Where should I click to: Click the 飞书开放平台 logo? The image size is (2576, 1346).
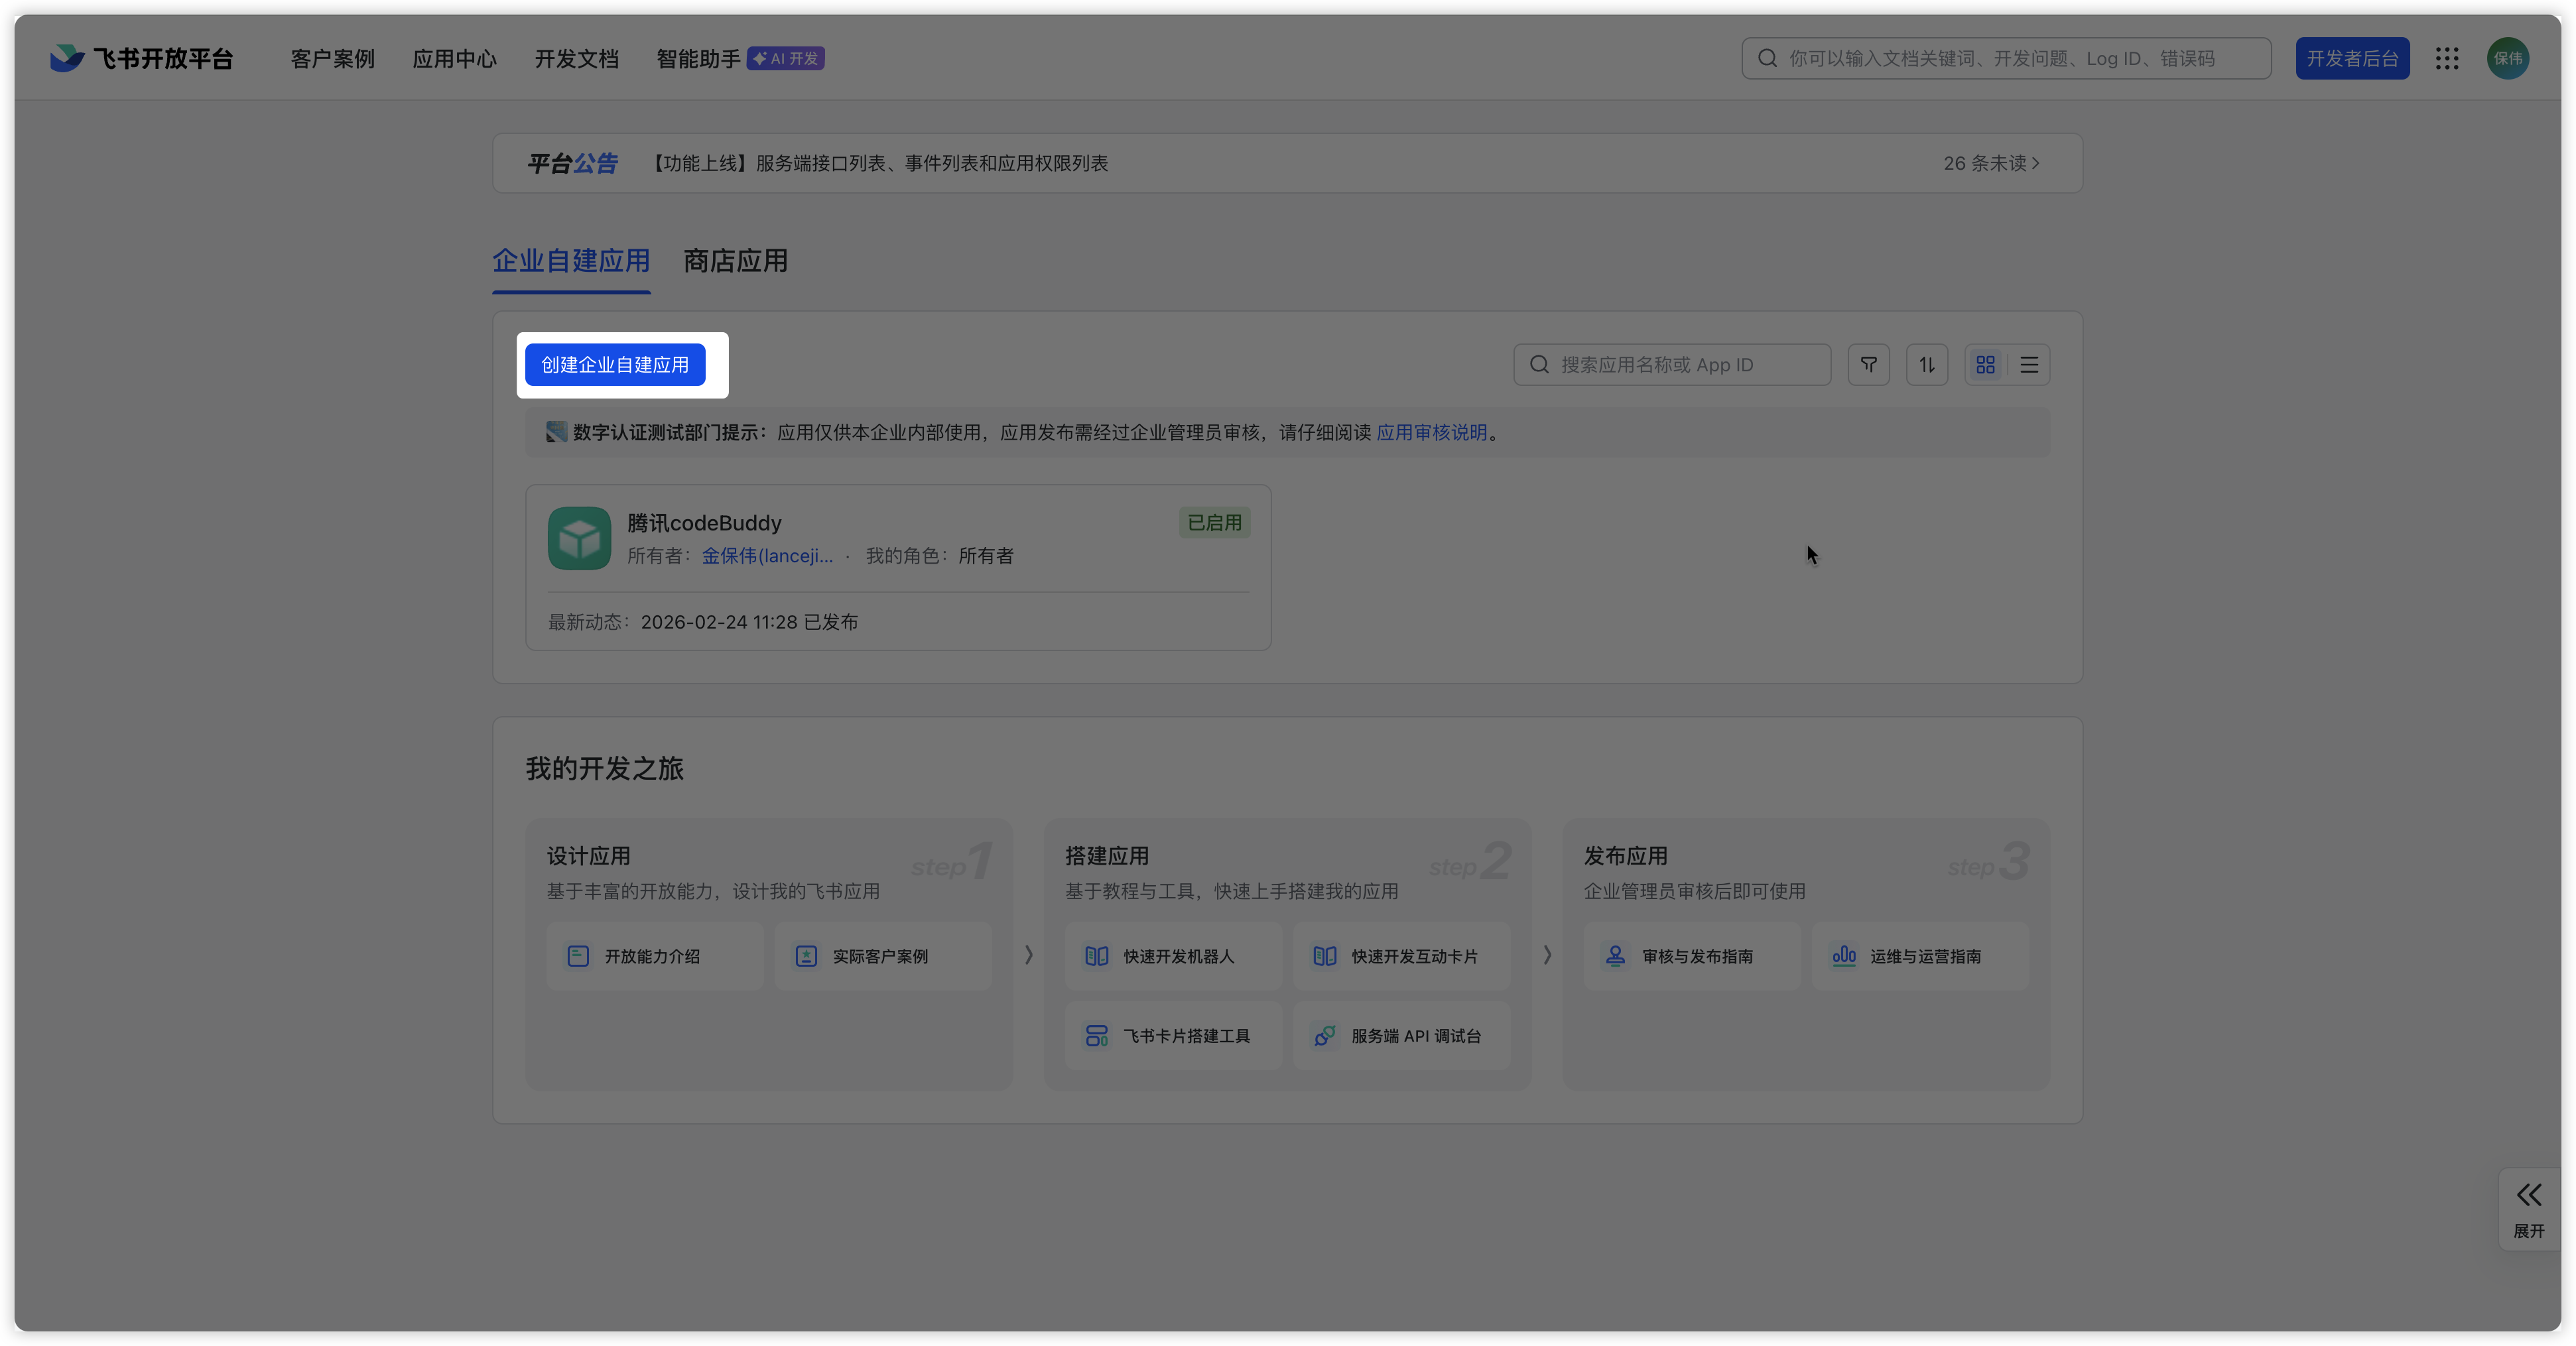tap(141, 59)
